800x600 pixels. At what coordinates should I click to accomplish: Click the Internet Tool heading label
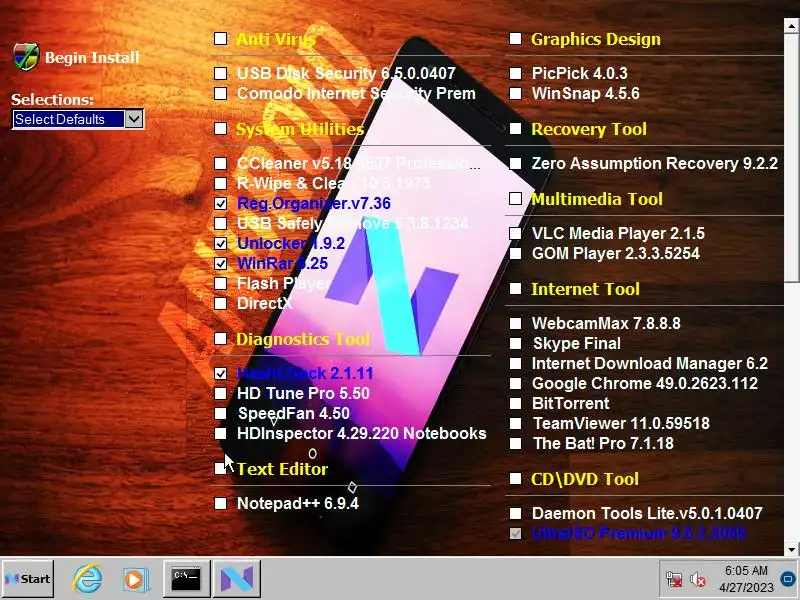click(x=585, y=289)
